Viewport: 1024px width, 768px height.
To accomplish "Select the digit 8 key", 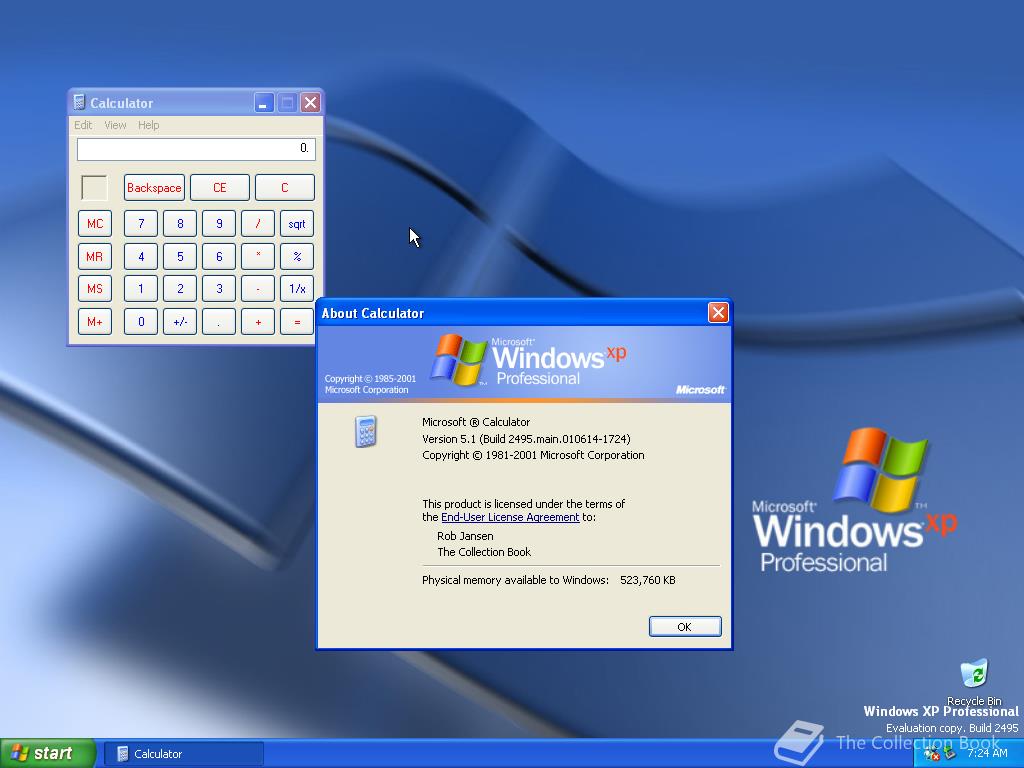I will [x=180, y=223].
